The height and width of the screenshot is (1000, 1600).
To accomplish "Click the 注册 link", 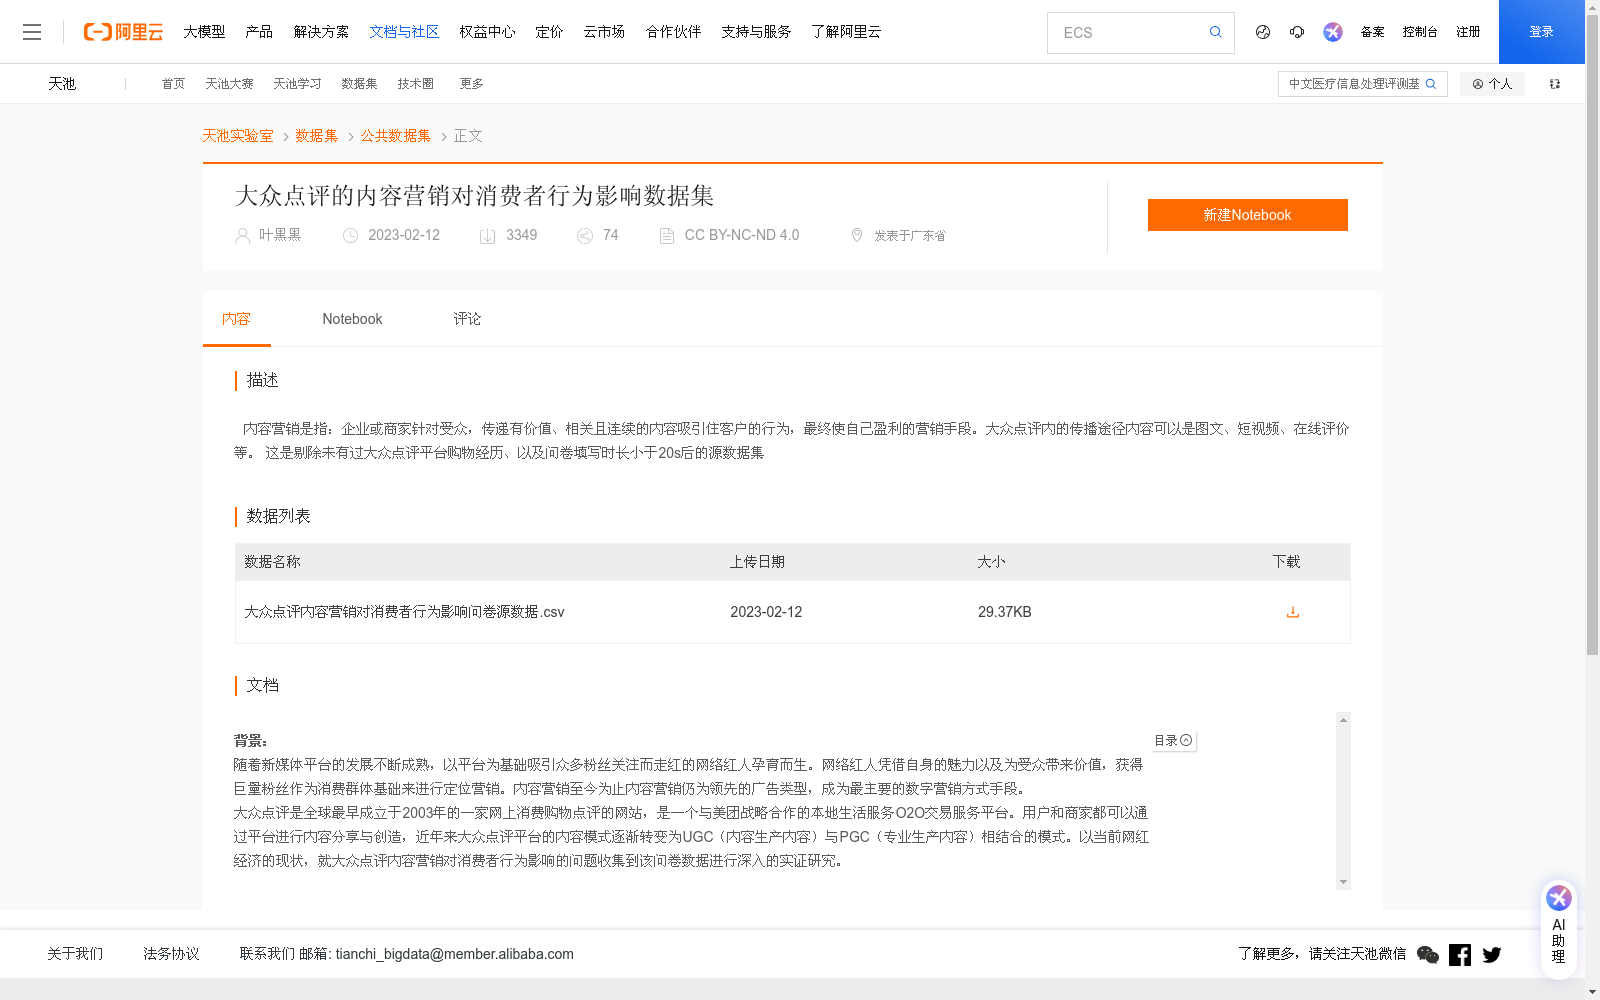I will click(x=1468, y=32).
